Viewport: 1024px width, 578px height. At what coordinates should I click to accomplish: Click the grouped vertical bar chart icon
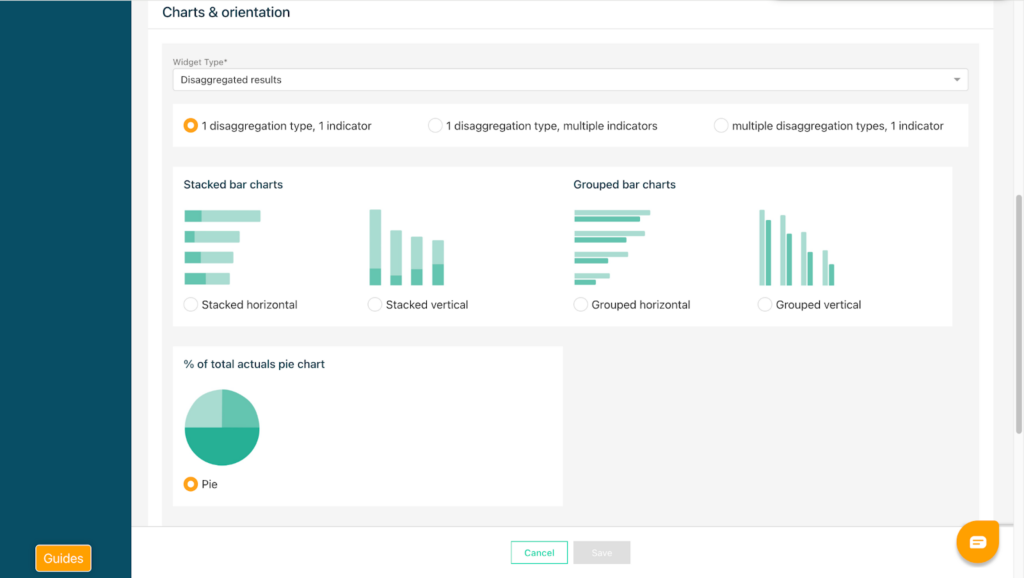[x=796, y=248]
